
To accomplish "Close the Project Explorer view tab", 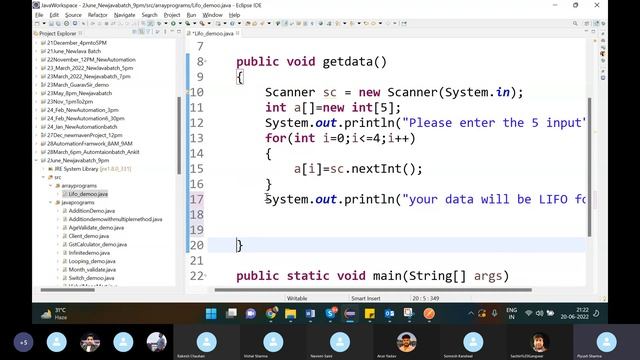I will 80,33.
